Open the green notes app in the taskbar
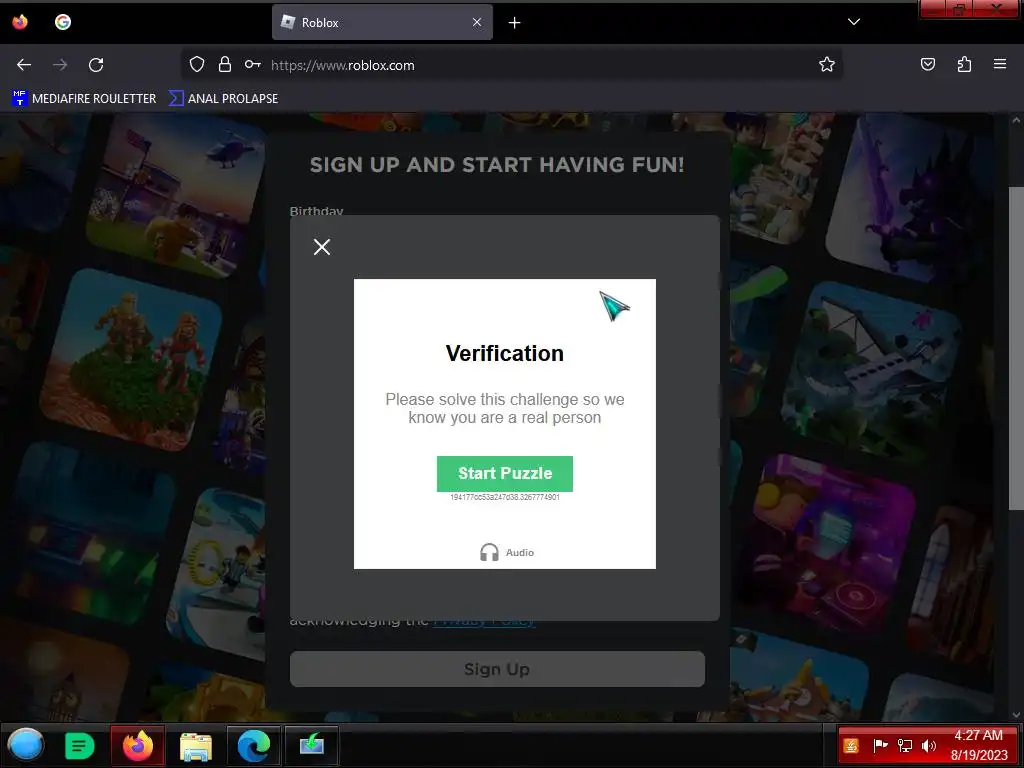Screen dimensions: 1024x768 click(x=80, y=746)
